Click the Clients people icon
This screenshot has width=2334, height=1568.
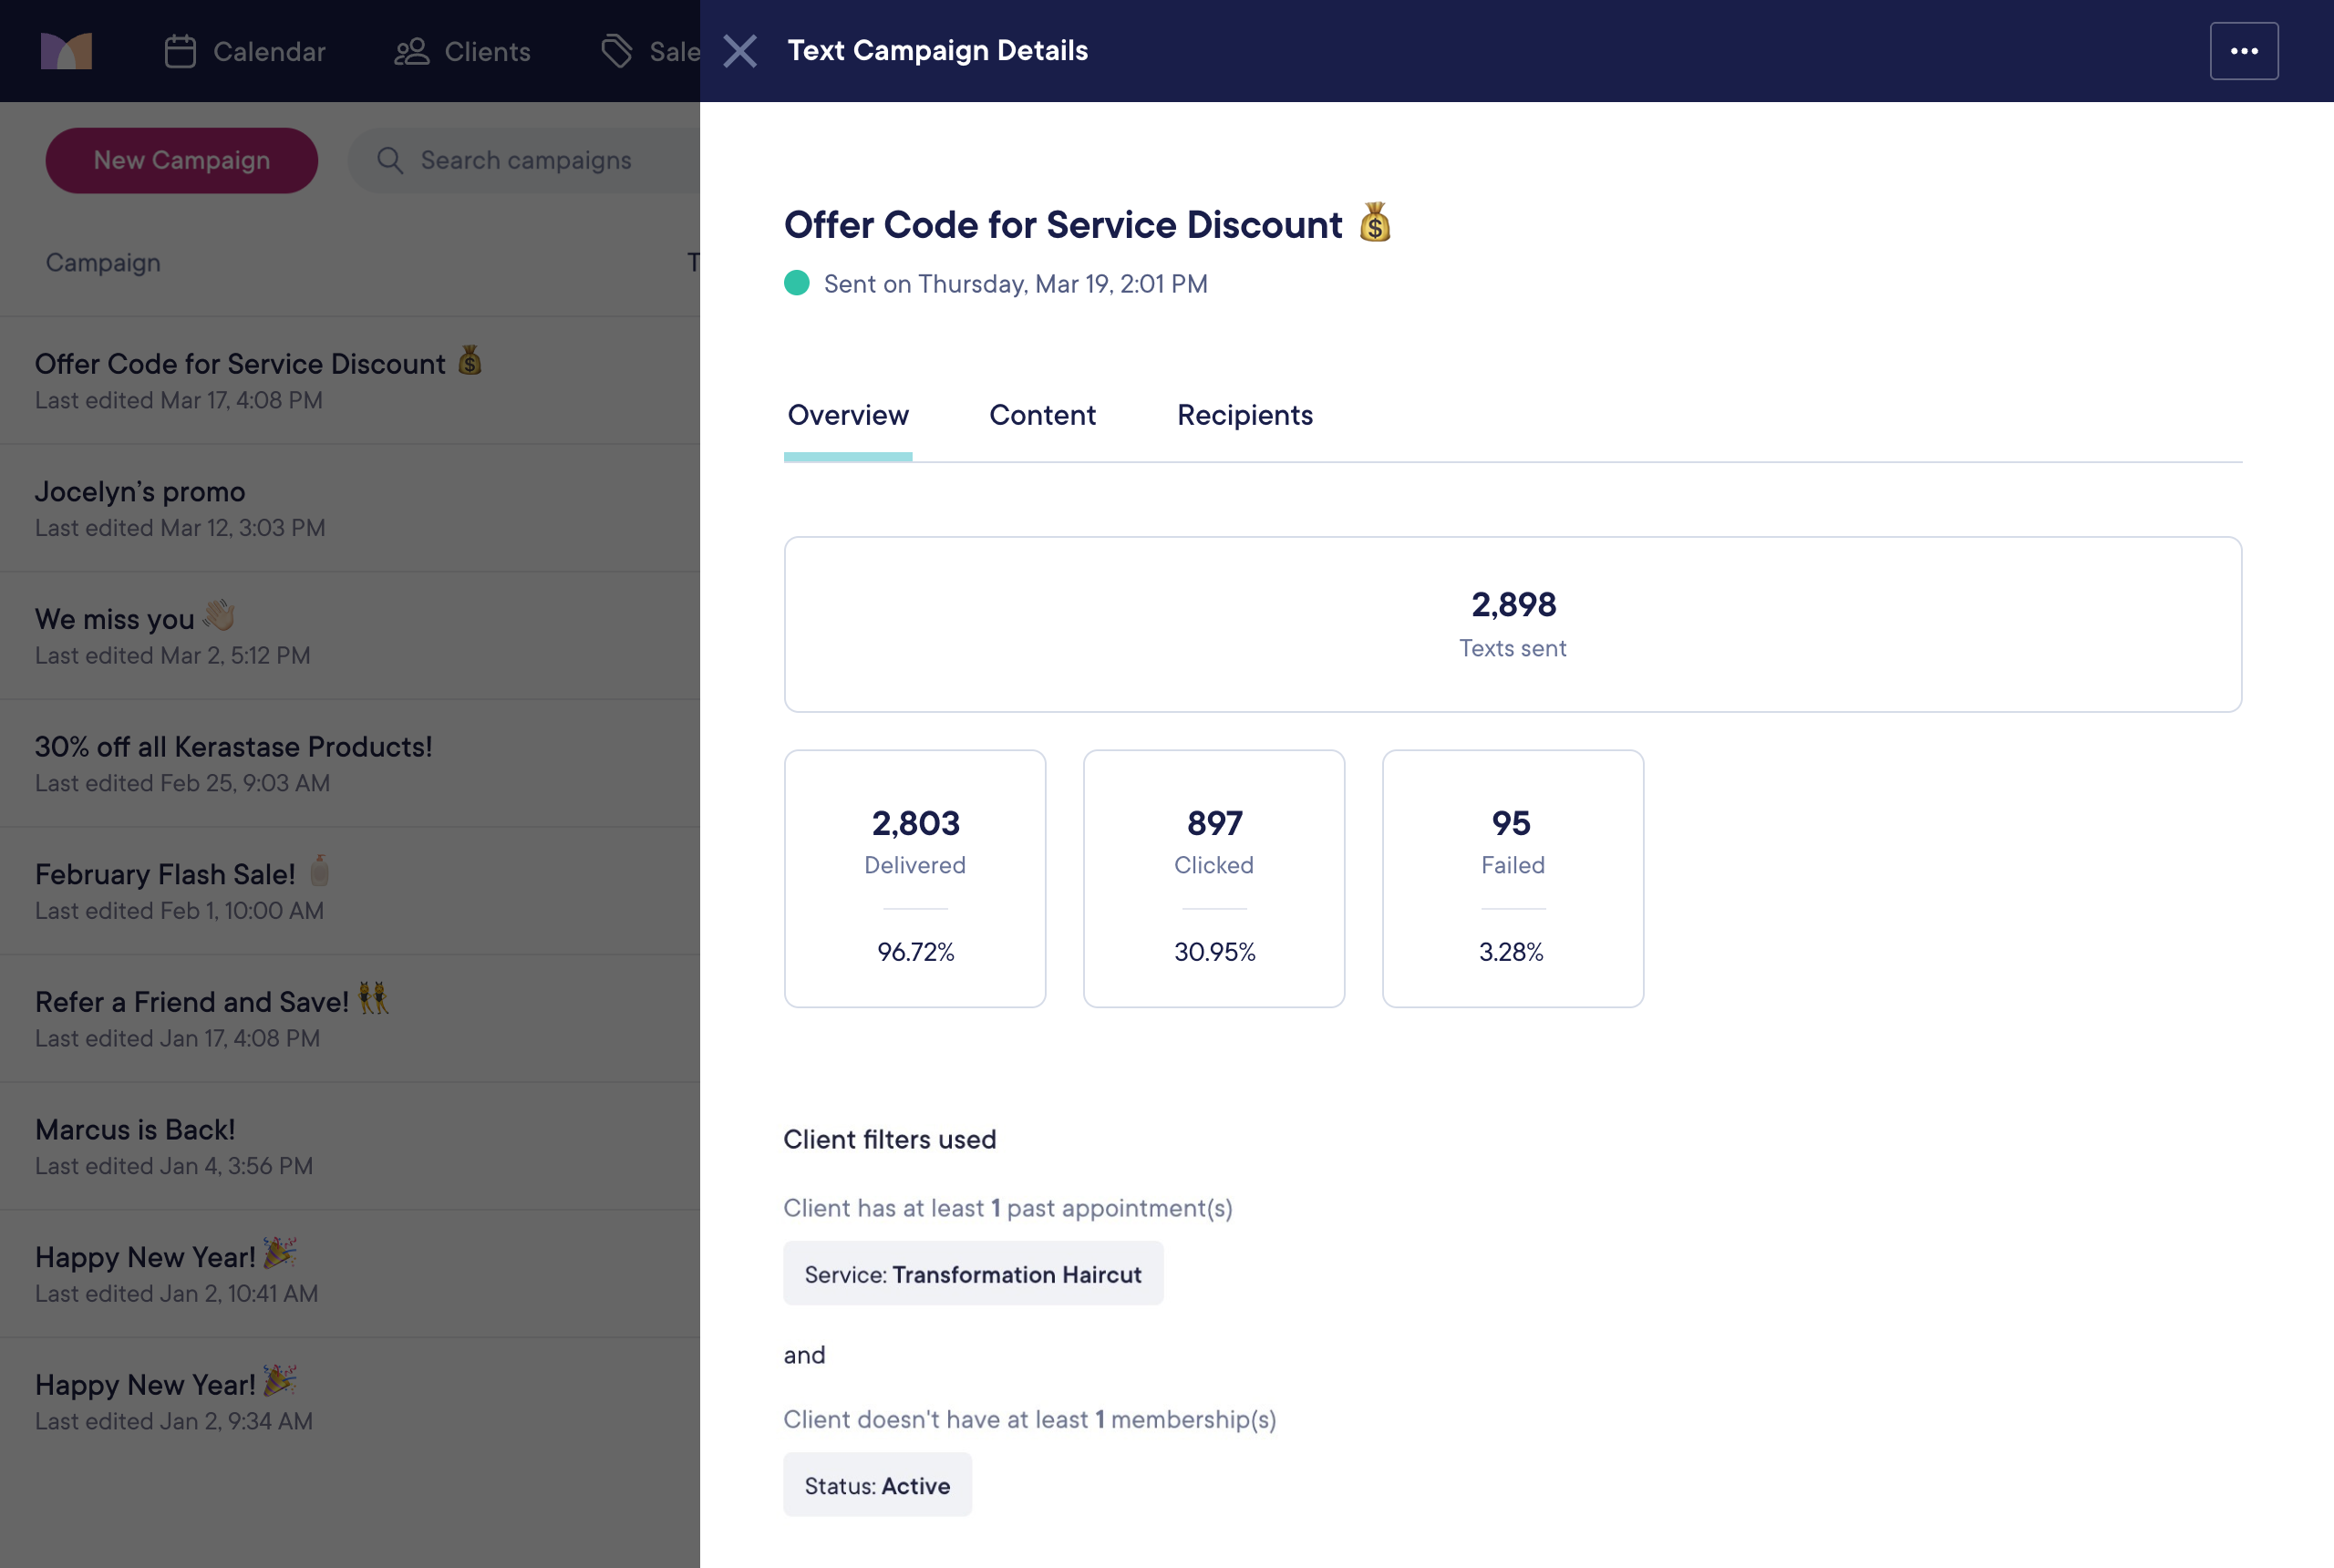[x=411, y=51]
